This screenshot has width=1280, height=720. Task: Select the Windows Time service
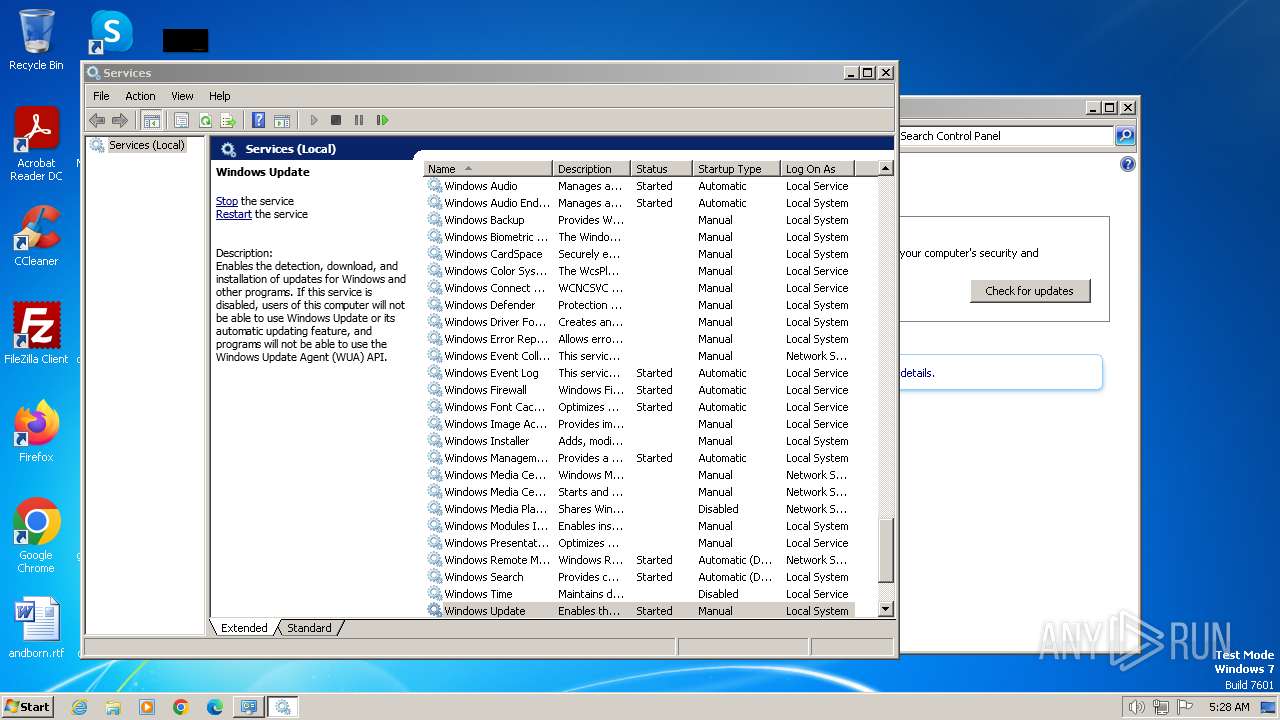coord(640,594)
